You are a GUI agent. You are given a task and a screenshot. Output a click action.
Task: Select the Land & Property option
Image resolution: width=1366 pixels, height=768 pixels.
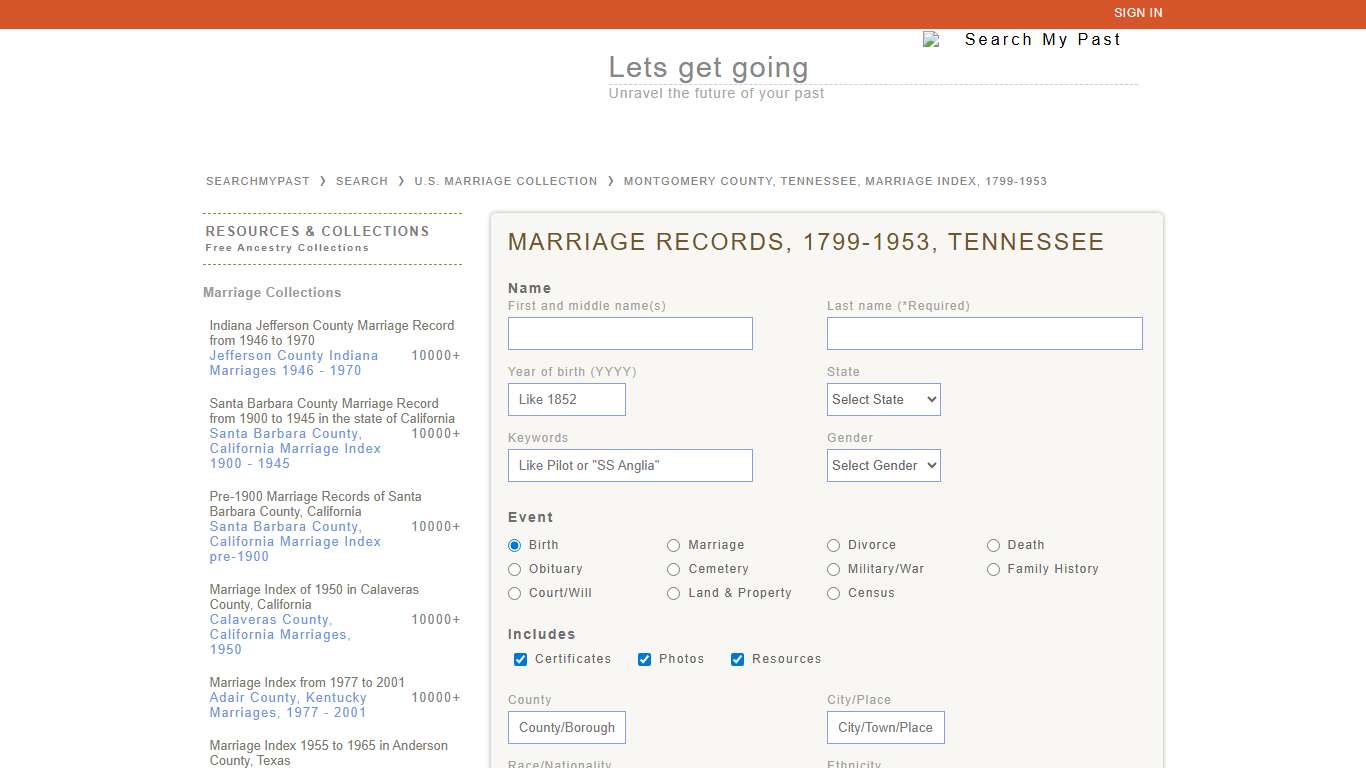(674, 593)
